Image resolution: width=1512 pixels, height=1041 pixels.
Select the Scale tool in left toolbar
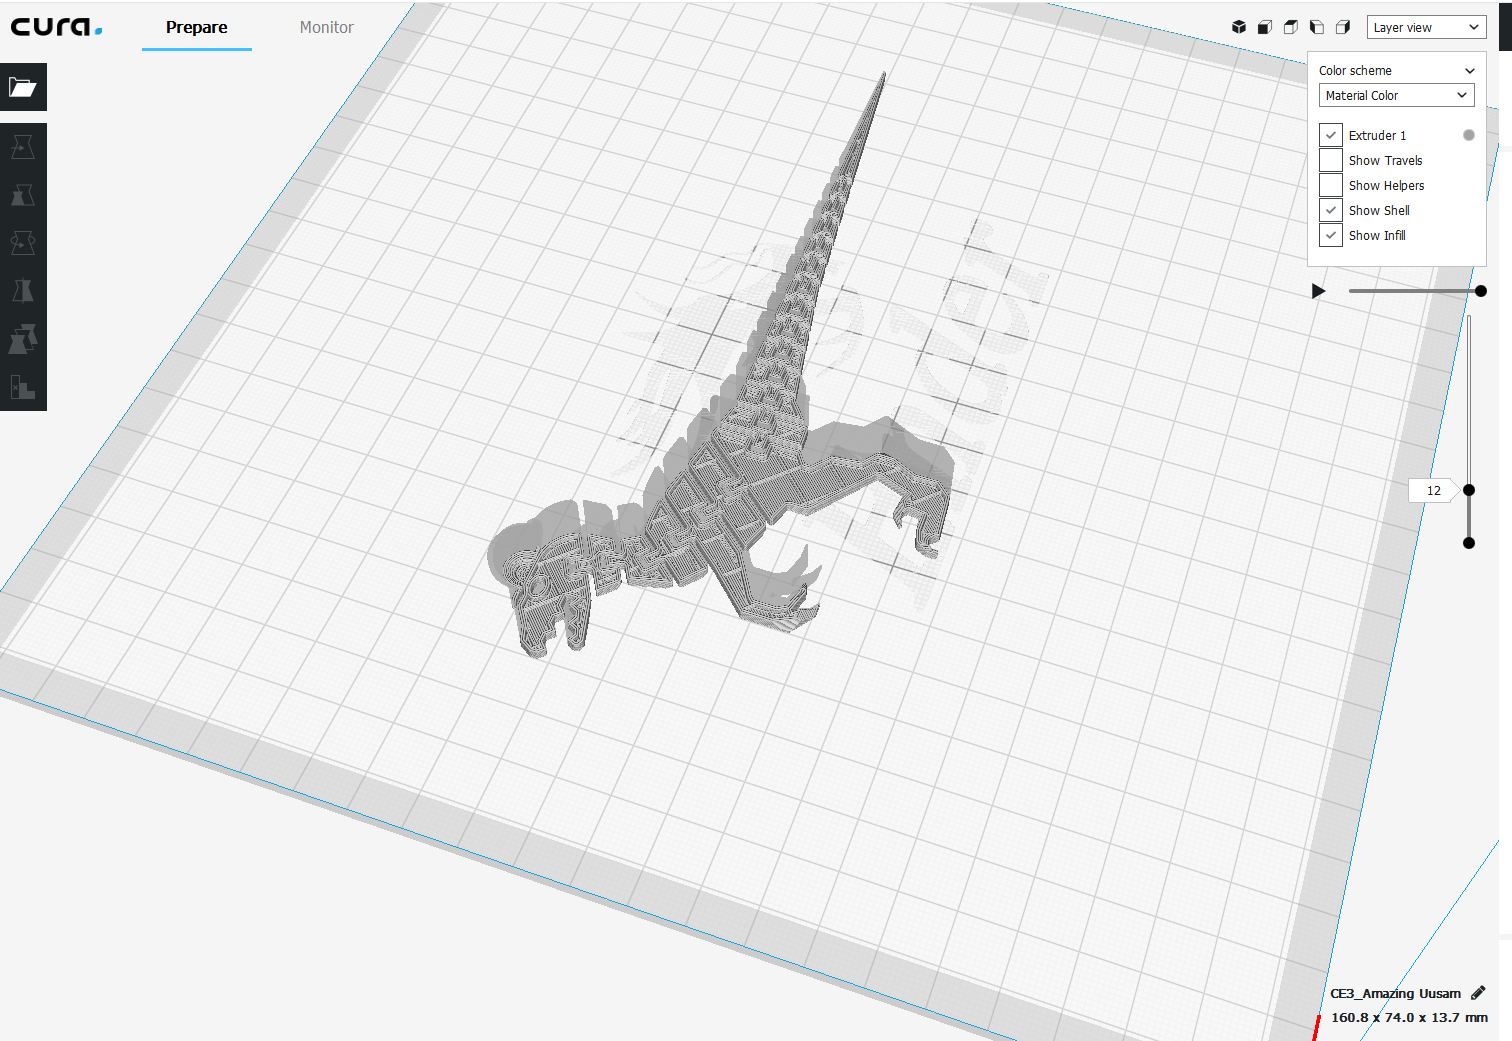23,195
